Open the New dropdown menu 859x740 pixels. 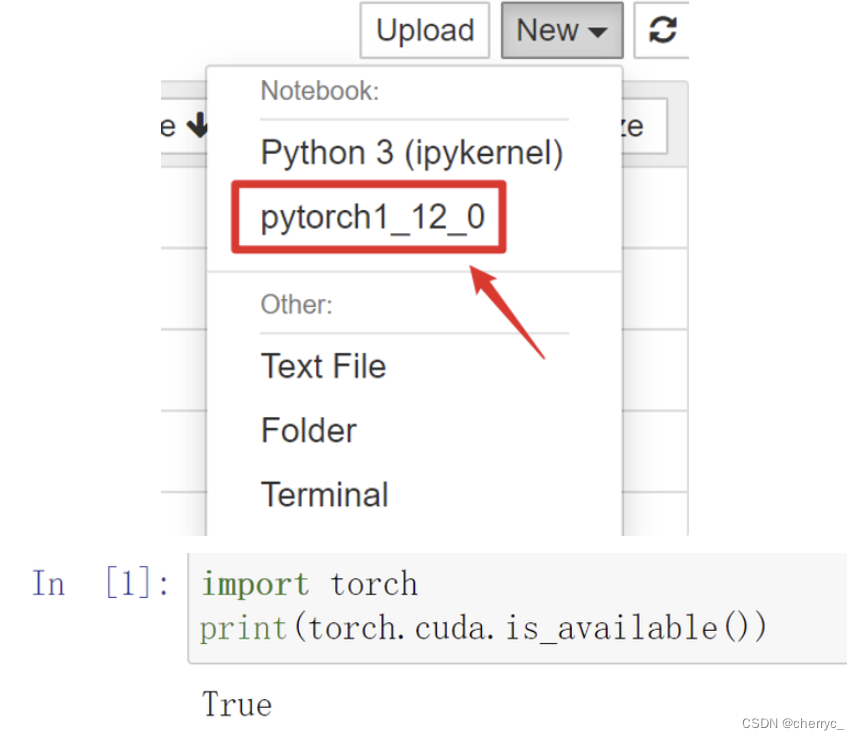[562, 30]
